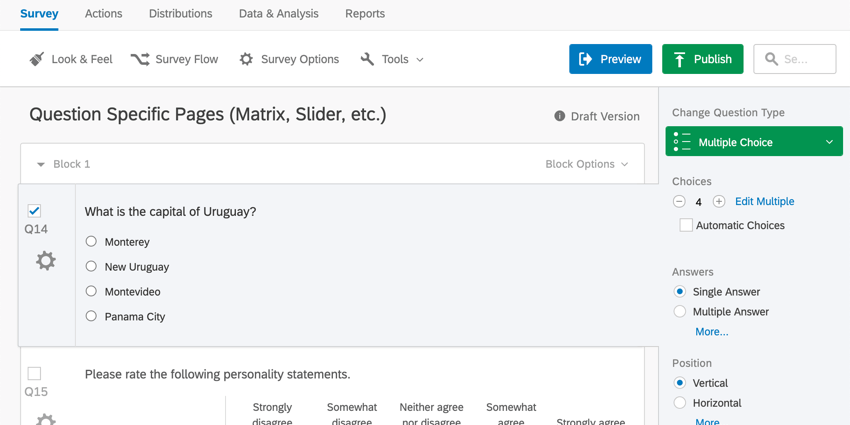This screenshot has height=425, width=850.
Task: Enable Automatic Choices checkbox
Action: (686, 226)
